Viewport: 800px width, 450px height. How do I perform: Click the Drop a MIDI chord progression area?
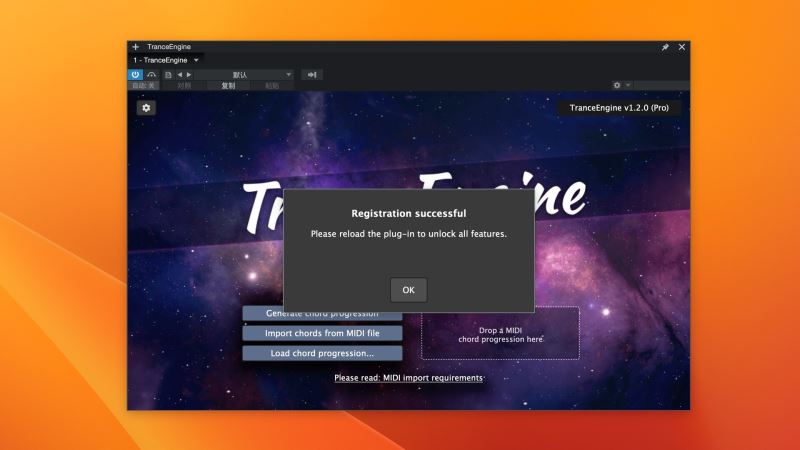(x=500, y=333)
